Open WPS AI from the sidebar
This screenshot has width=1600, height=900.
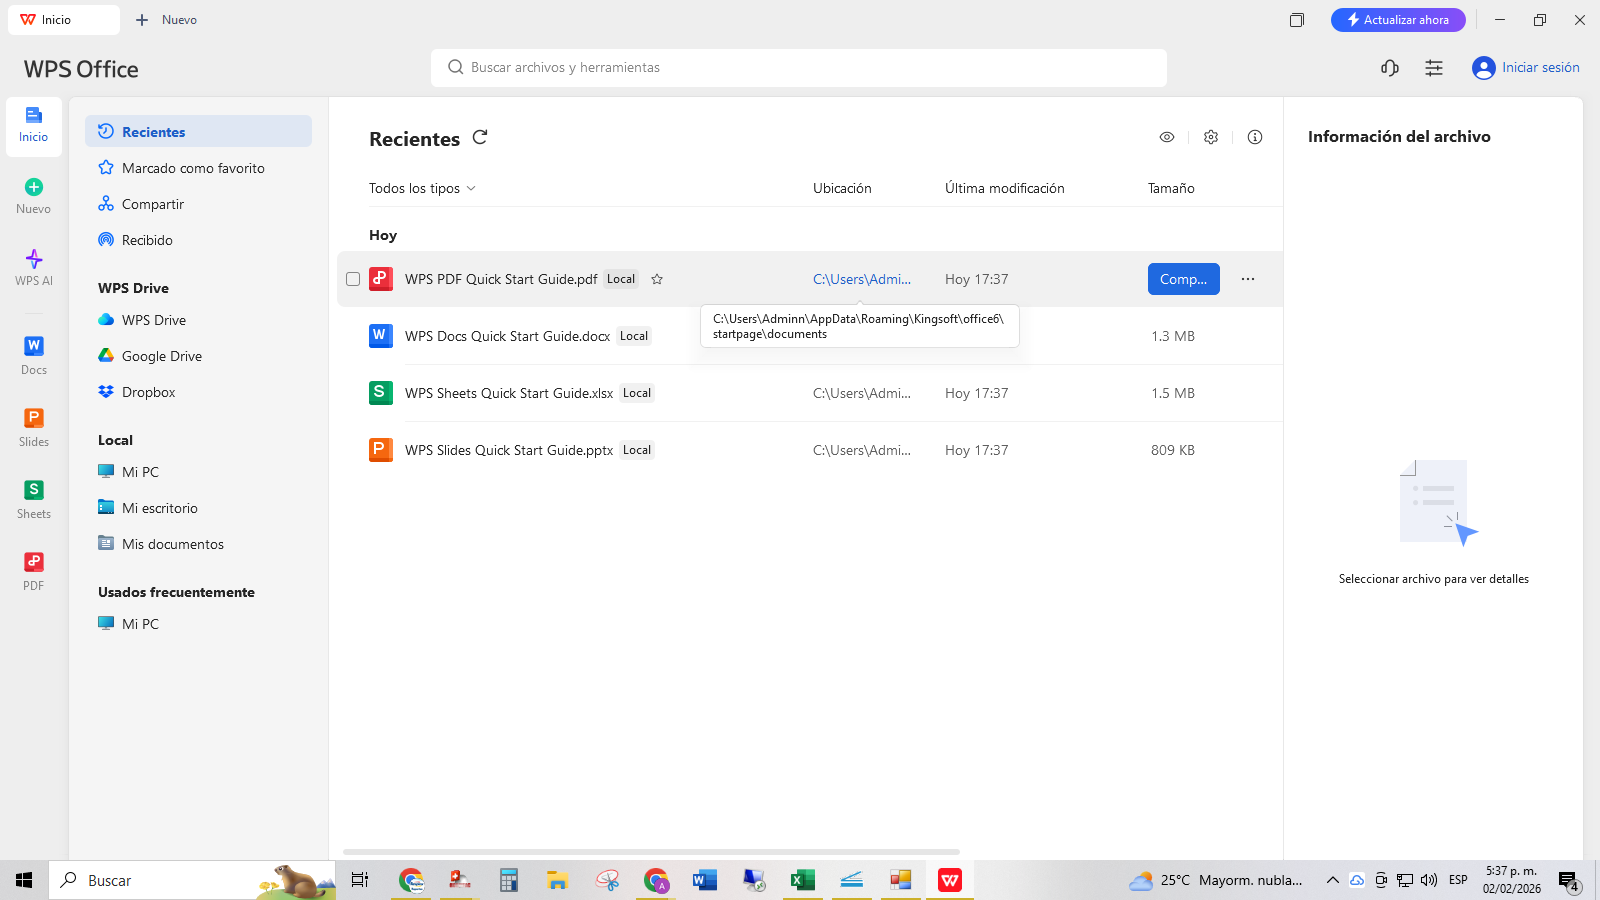pos(34,268)
